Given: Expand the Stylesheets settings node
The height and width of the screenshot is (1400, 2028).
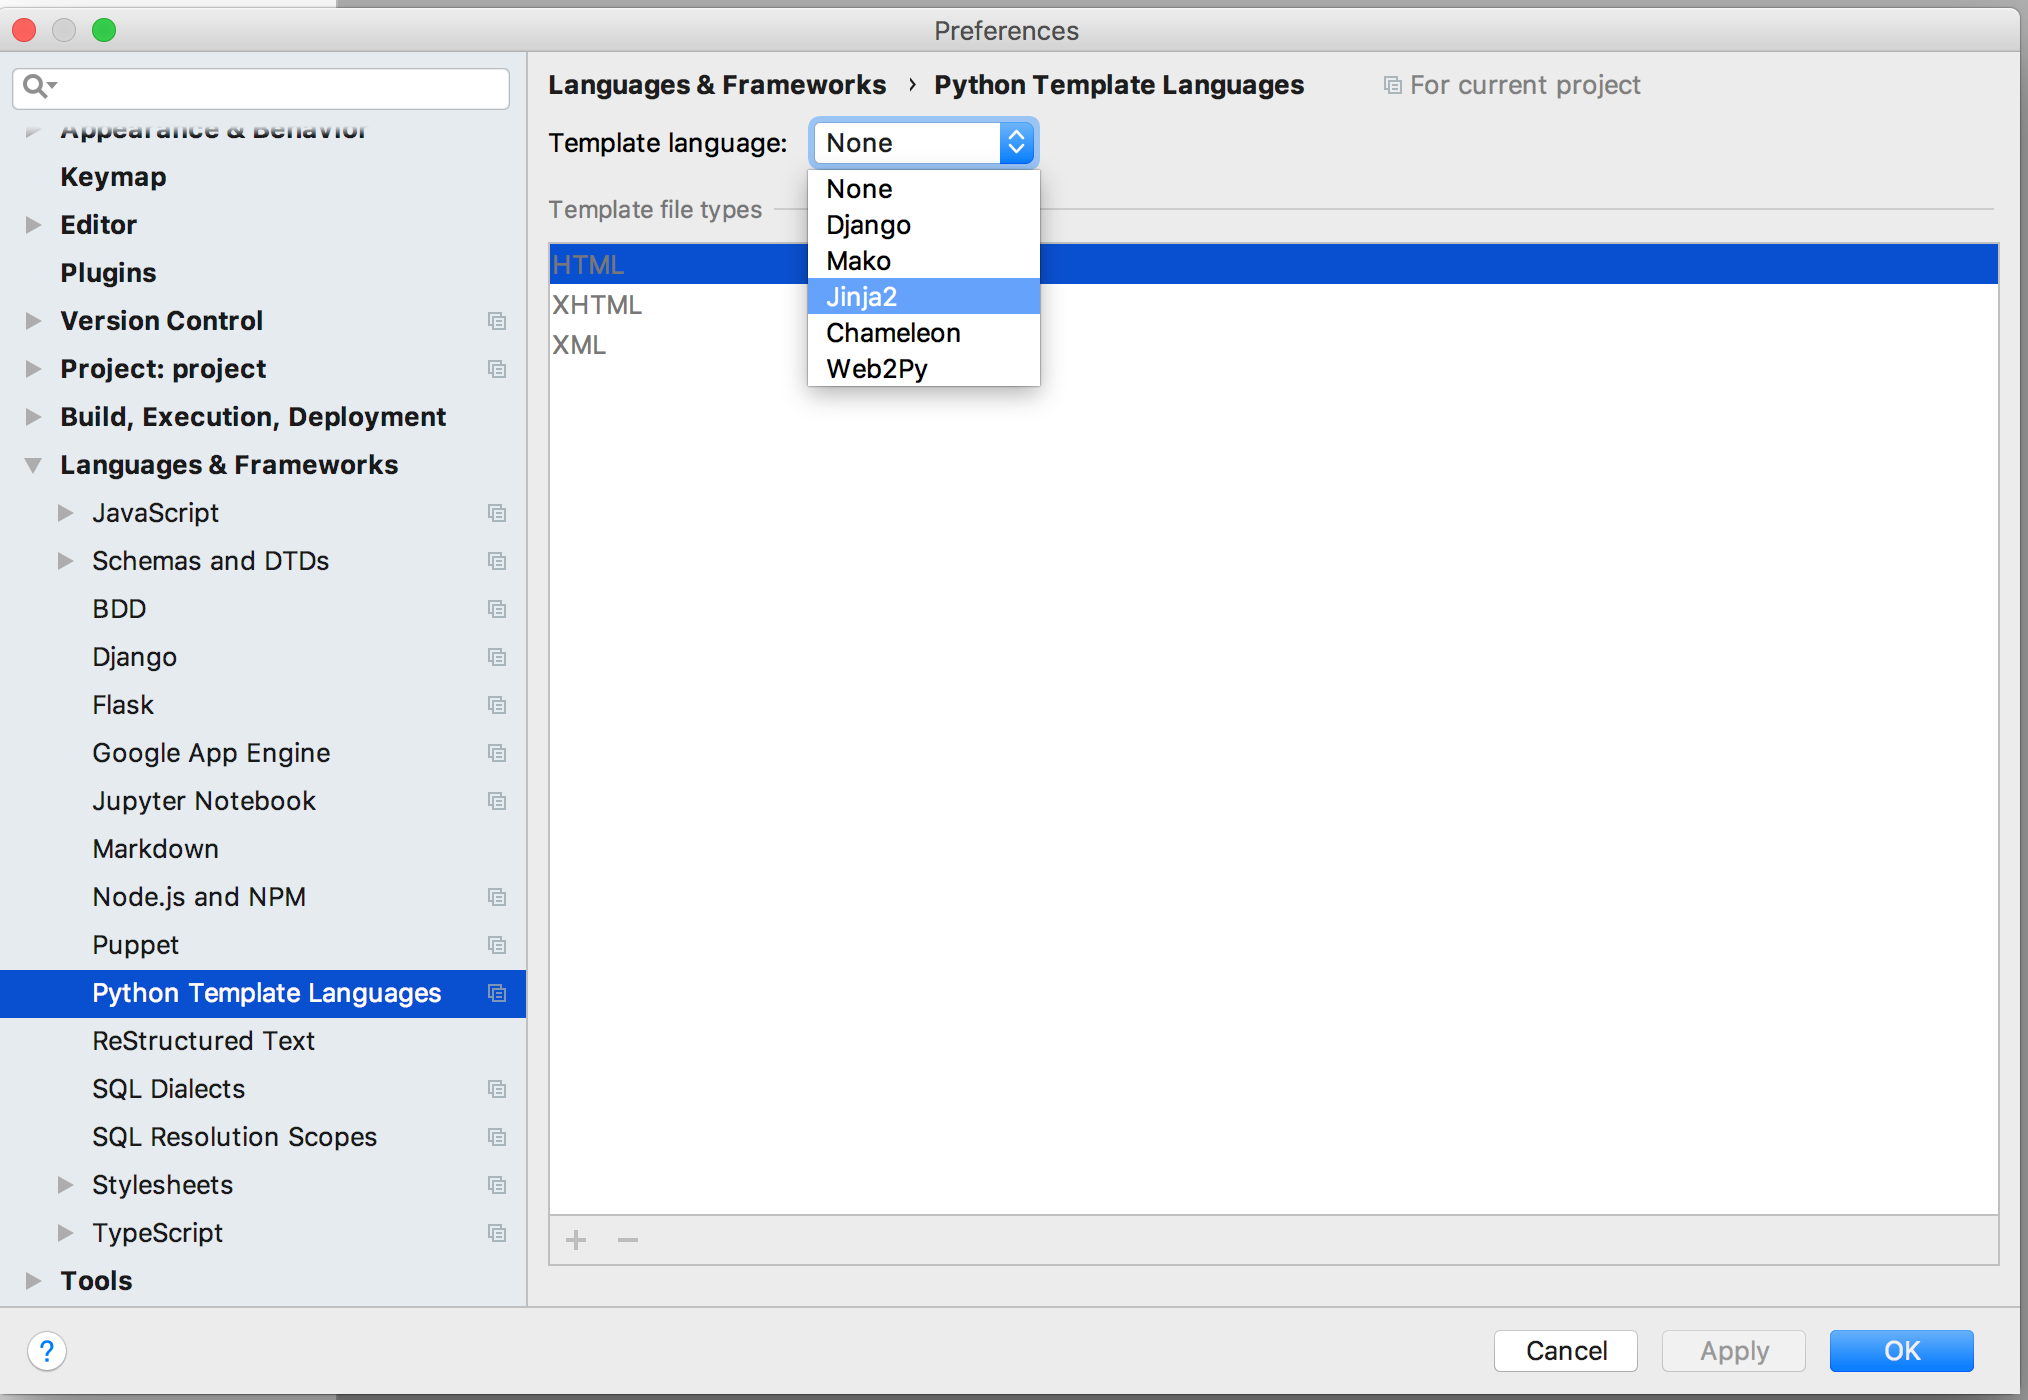Looking at the screenshot, I should (x=66, y=1185).
